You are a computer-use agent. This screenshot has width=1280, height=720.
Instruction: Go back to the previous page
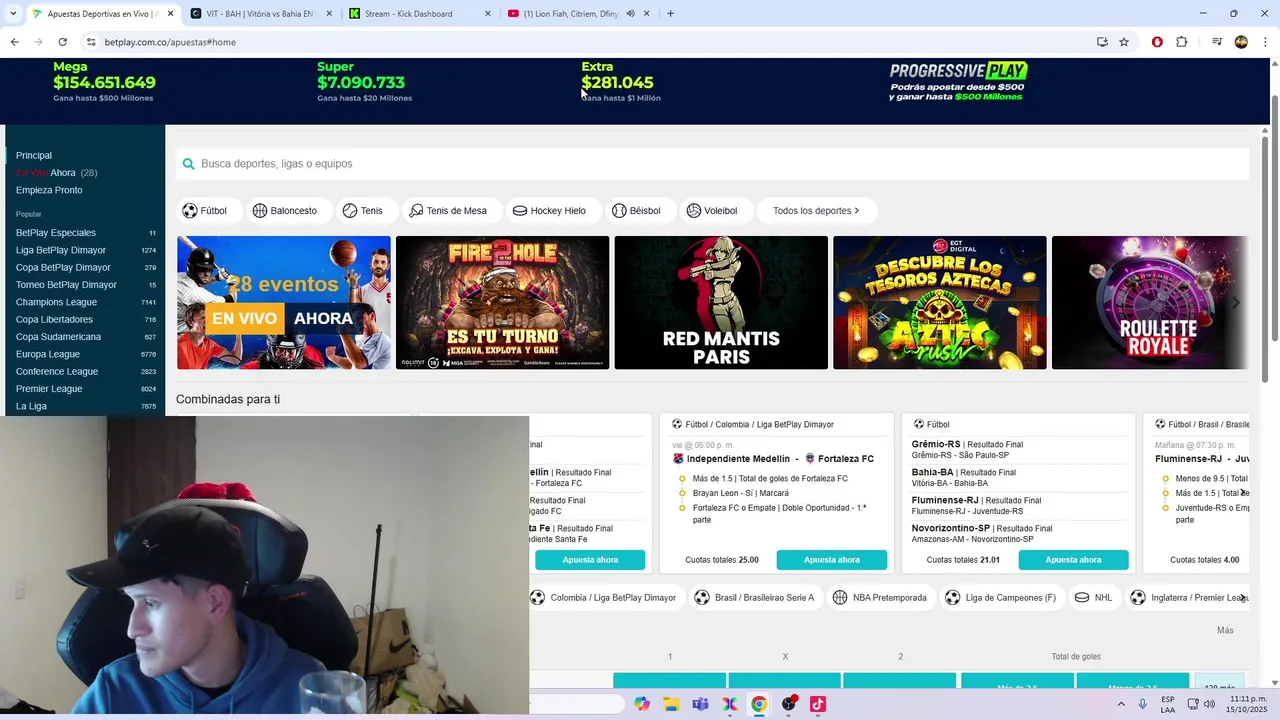[x=14, y=42]
